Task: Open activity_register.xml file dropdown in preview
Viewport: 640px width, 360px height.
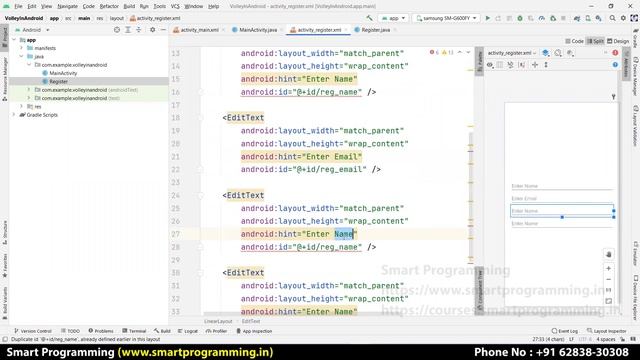Action: tap(512, 53)
